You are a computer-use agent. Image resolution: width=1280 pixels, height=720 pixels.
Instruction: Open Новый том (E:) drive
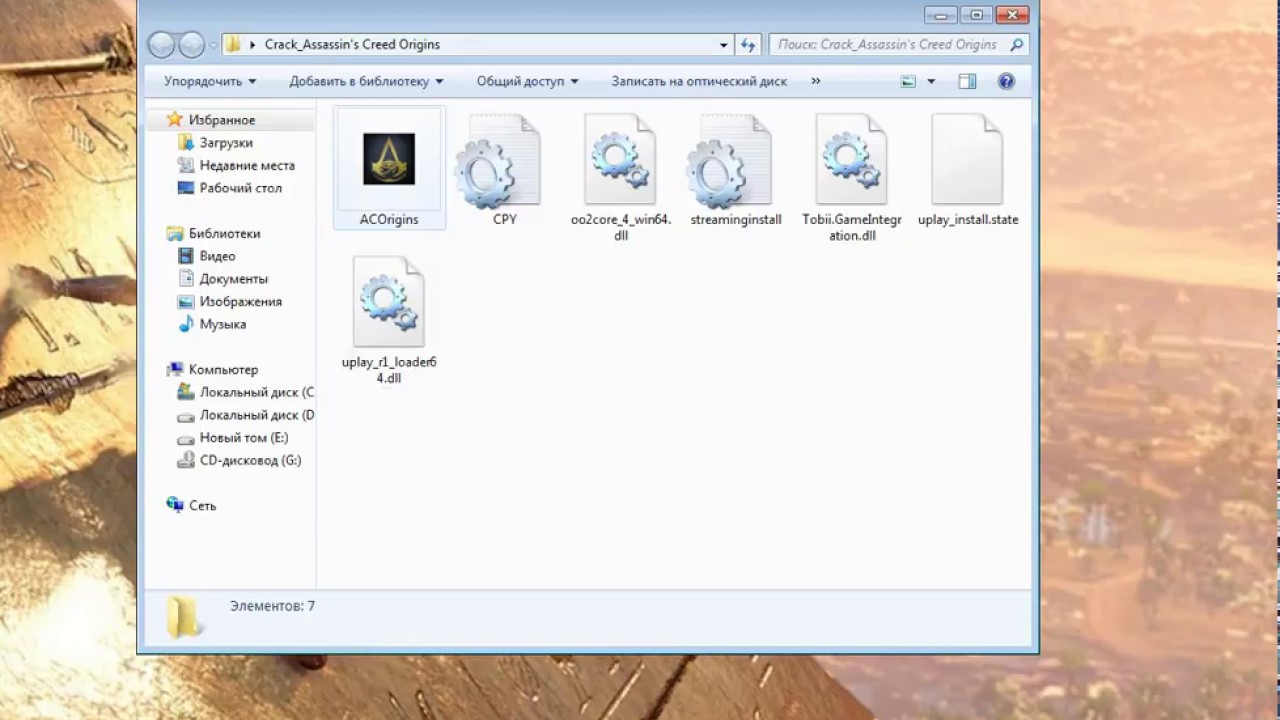(x=244, y=438)
